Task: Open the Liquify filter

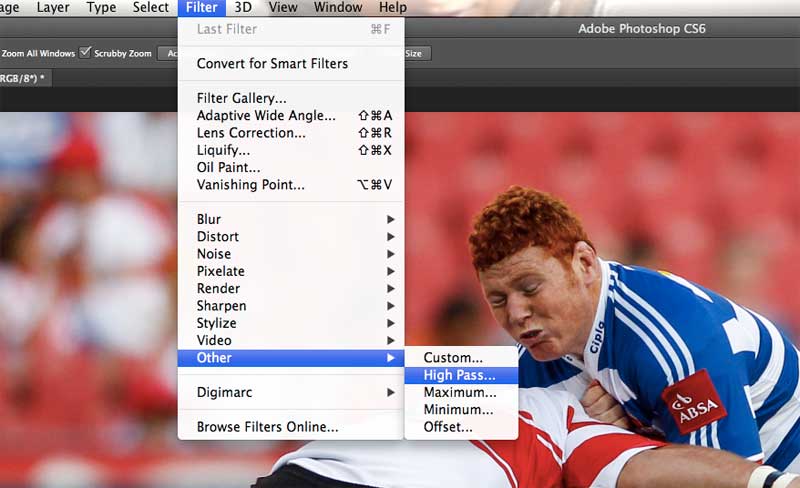Action: [291, 150]
